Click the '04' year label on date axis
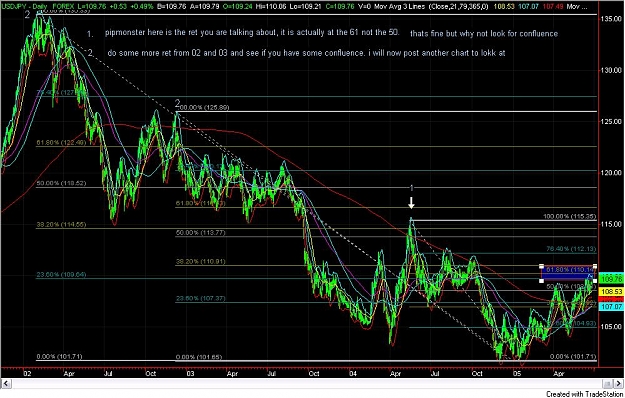The image size is (625, 398). tap(354, 374)
